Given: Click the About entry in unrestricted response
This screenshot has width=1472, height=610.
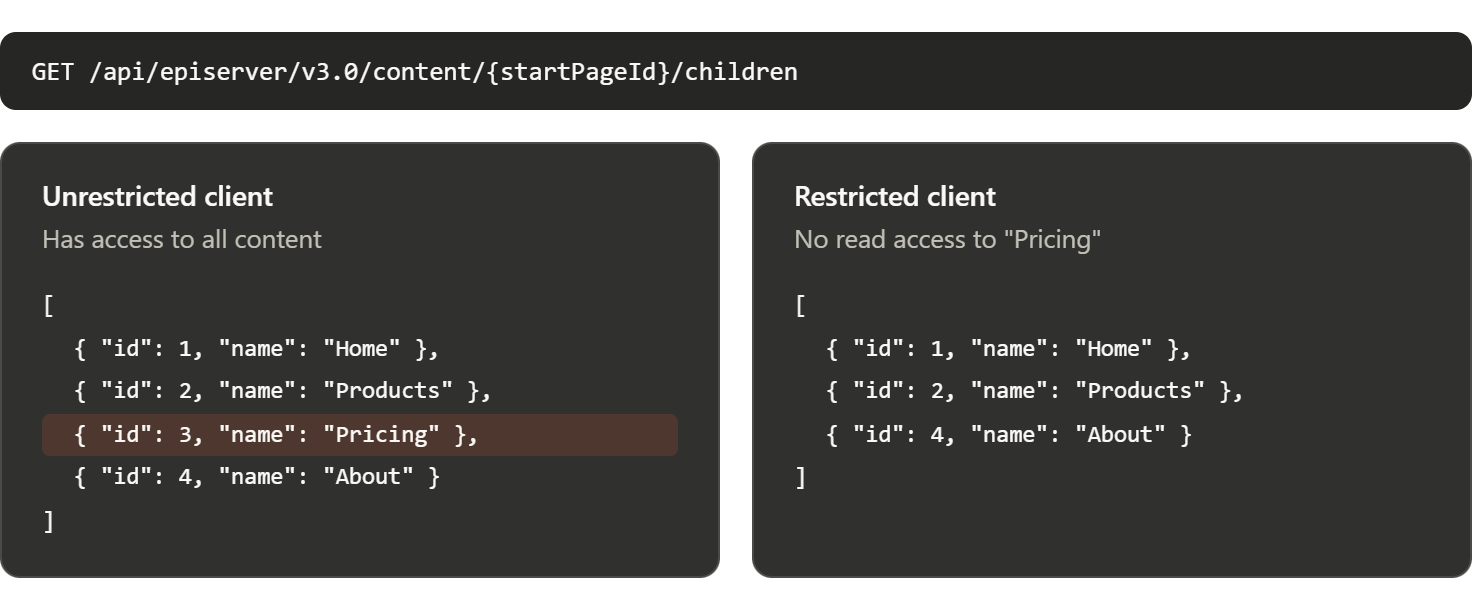Looking at the screenshot, I should tap(257, 477).
